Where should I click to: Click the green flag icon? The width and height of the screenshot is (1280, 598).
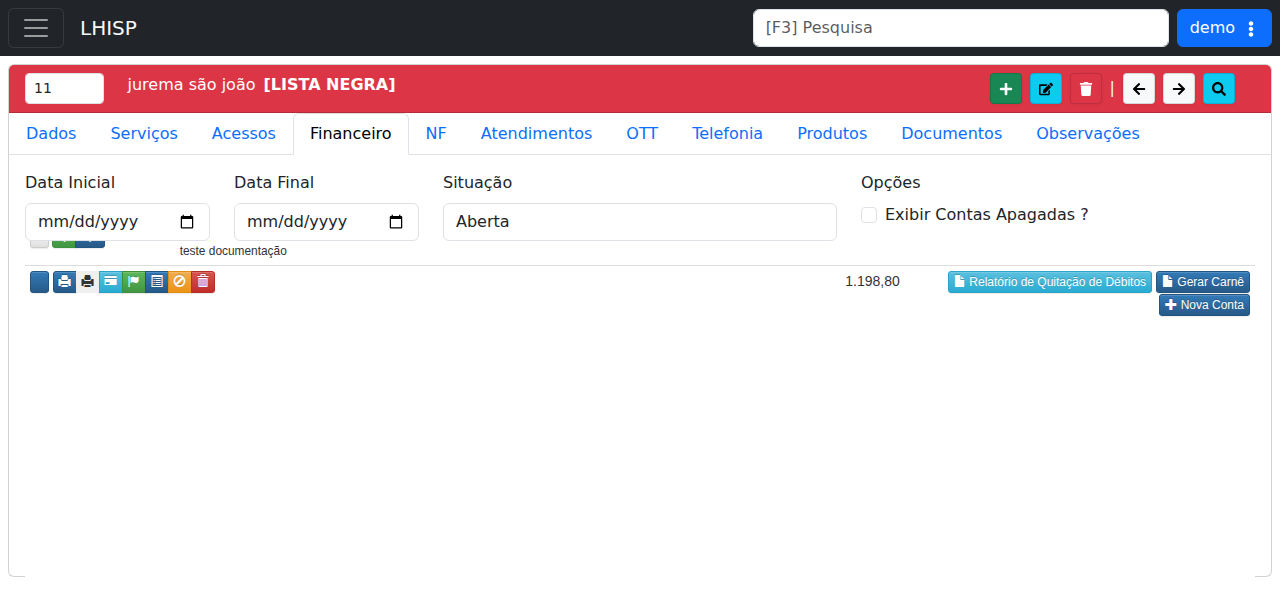click(133, 282)
